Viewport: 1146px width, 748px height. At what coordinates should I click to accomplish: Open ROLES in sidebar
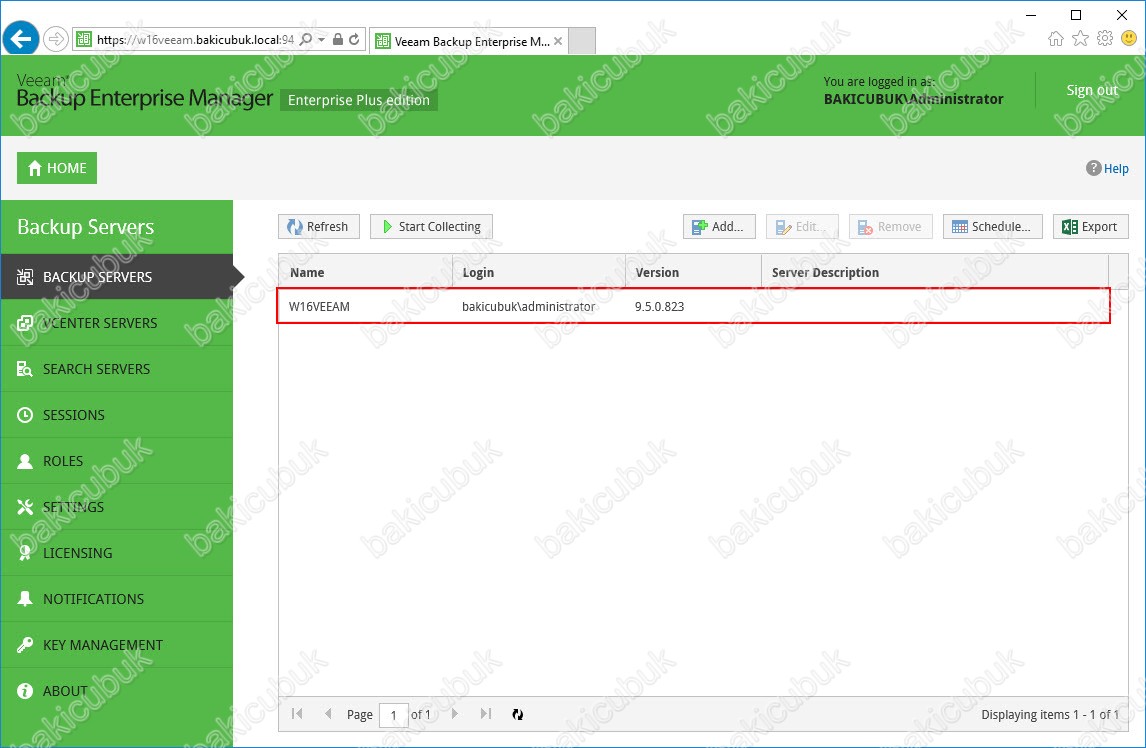(x=117, y=461)
